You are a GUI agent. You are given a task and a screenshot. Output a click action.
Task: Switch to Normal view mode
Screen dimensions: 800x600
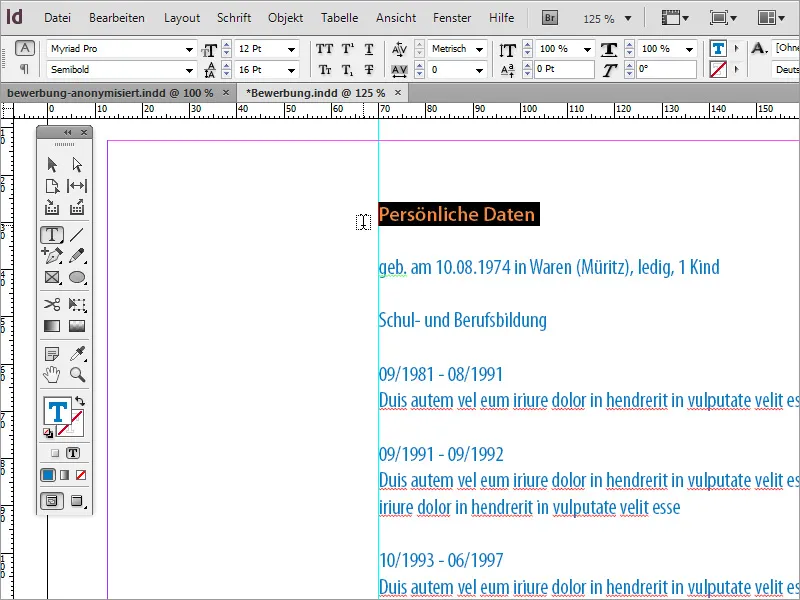click(52, 501)
